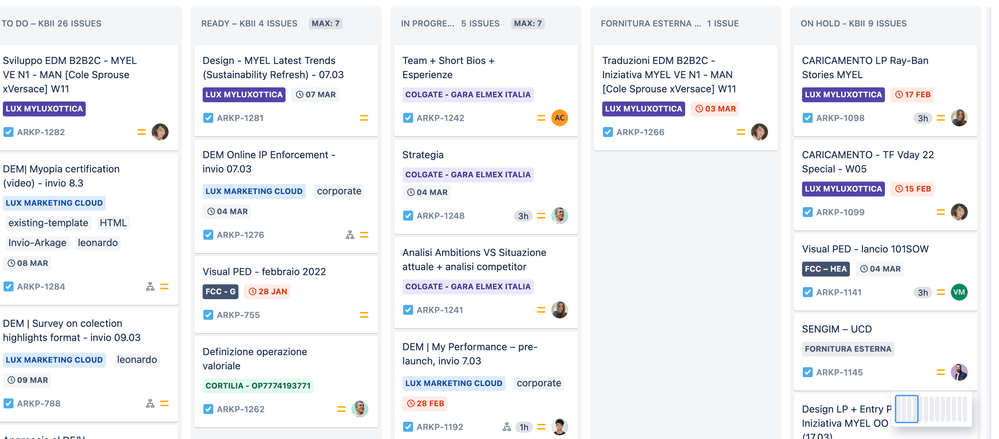
Task: Click medium priority icon on ARKP-1284
Action: pos(164,287)
